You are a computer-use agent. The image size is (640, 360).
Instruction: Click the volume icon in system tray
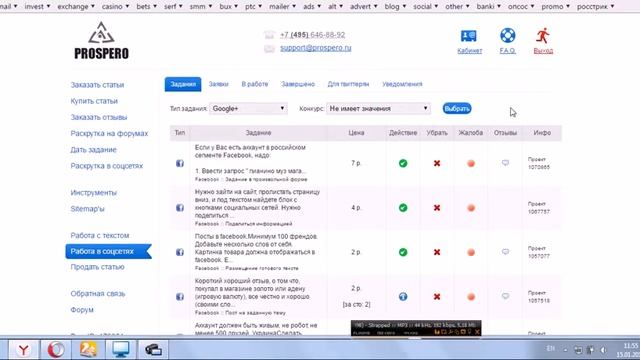click(x=604, y=350)
